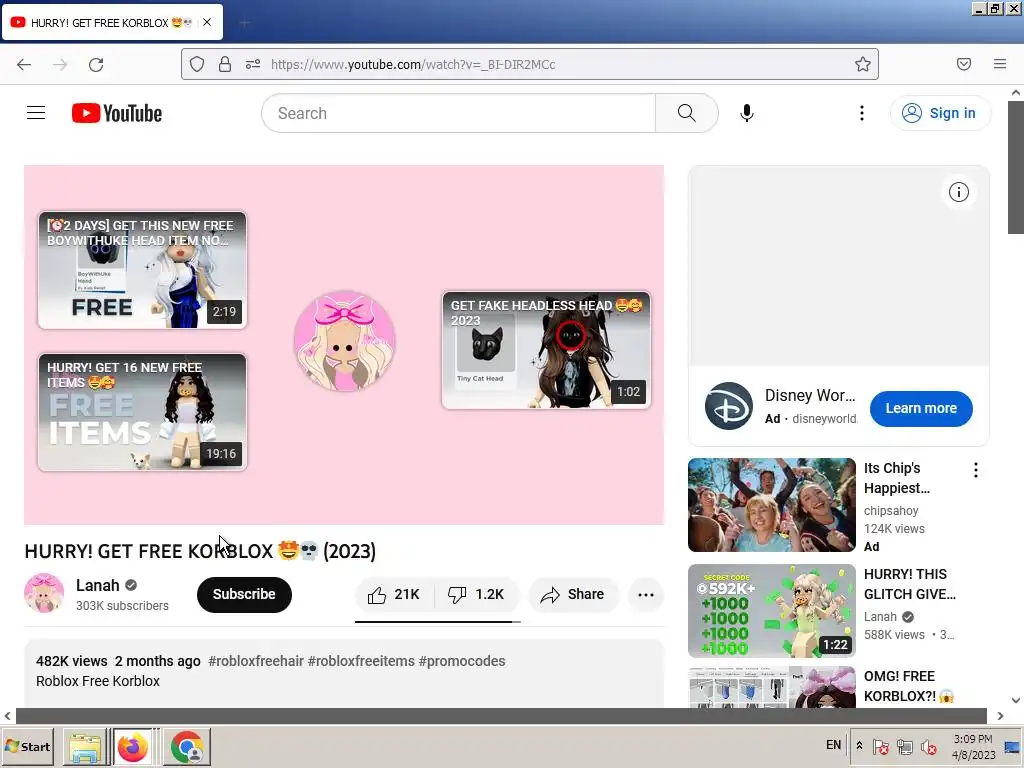Open the Lanah channel name link
This screenshot has width=1024, height=768.
point(97,585)
